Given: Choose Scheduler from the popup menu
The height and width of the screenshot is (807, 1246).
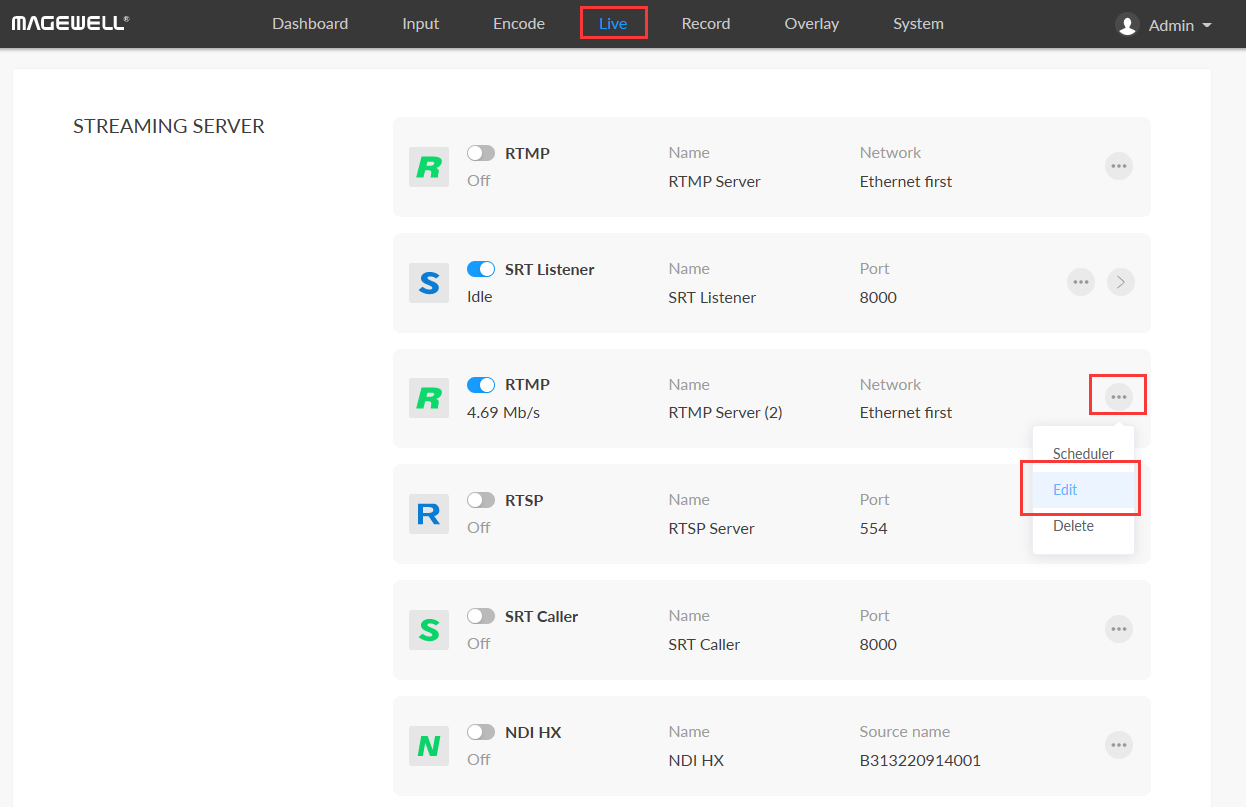Looking at the screenshot, I should click(x=1083, y=454).
